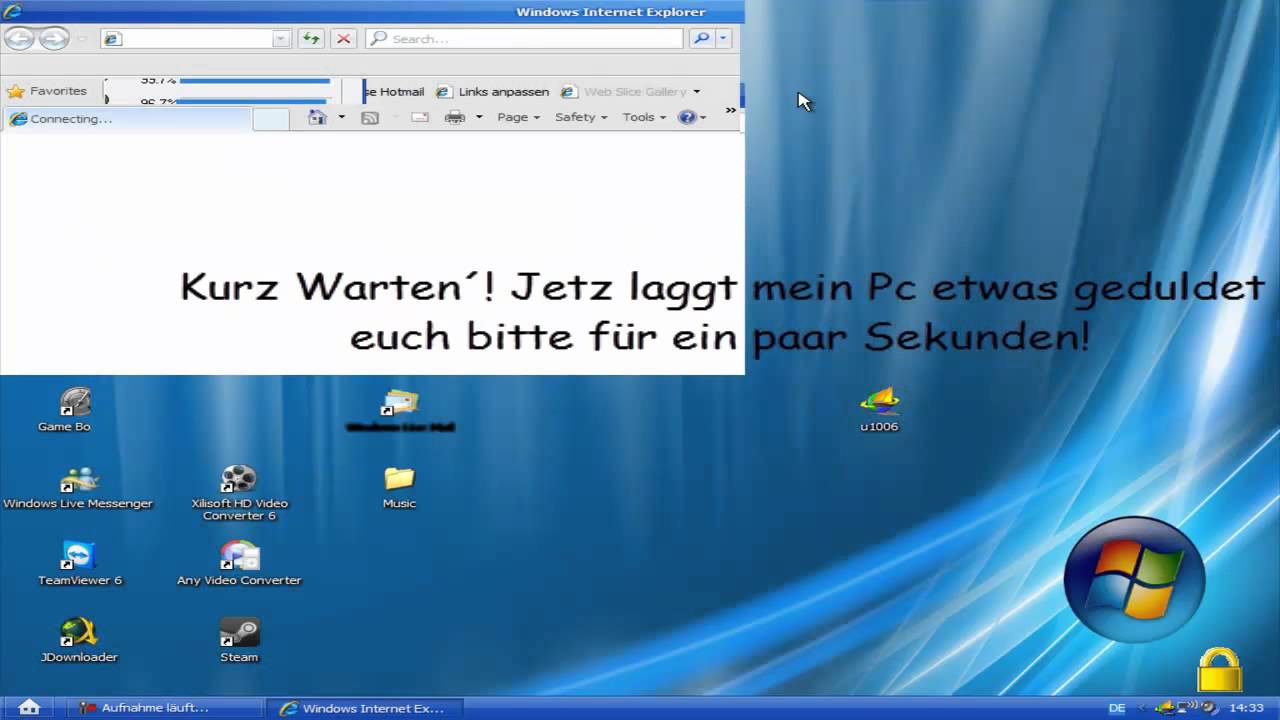Screen dimensions: 1280x720
Task: Open the address bar history dropdown
Action: 281,39
